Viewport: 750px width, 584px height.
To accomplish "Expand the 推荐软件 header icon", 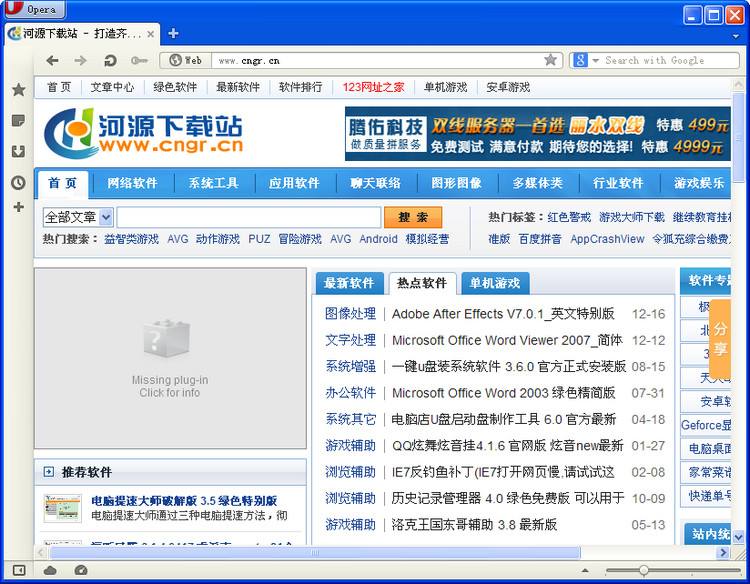I will coord(49,472).
